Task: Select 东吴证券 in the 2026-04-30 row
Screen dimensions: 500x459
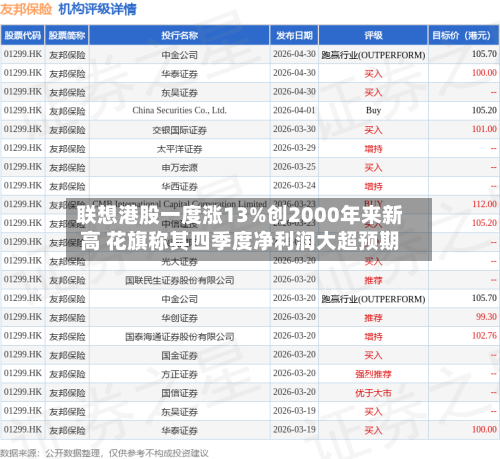Action: (179, 92)
